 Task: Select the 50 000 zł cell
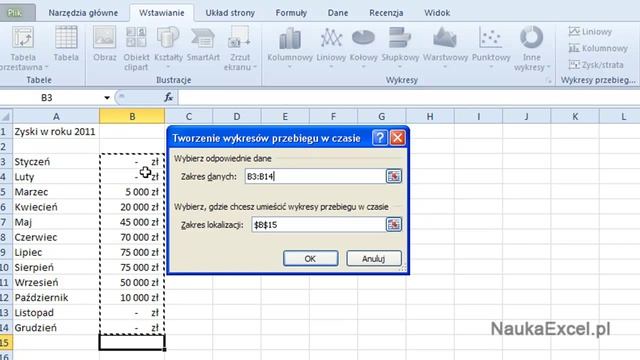(132, 282)
